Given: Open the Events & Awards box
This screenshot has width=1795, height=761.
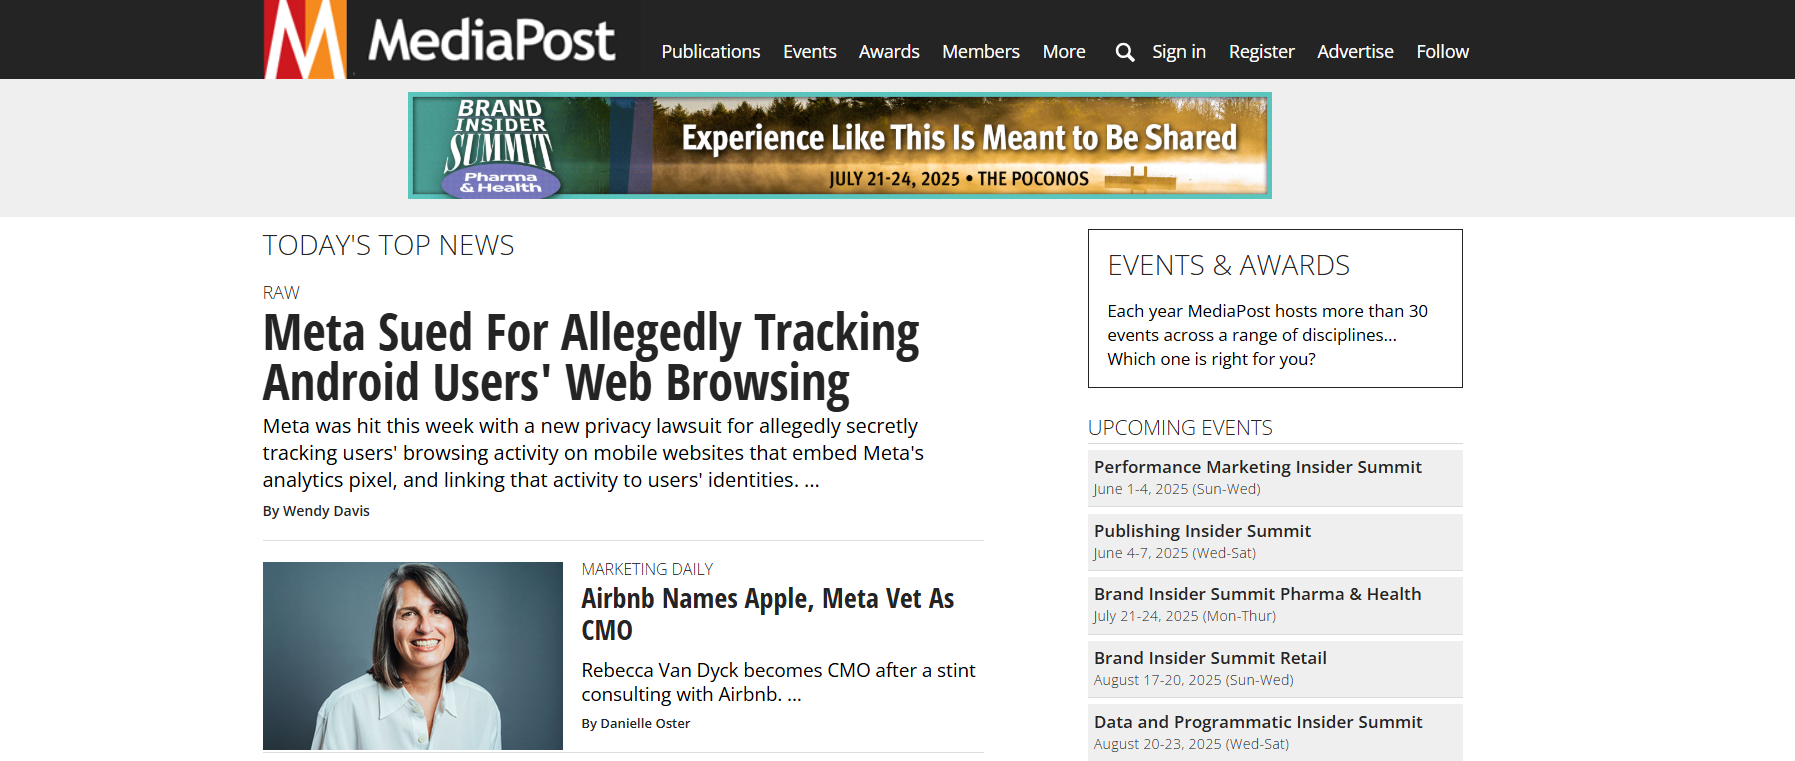Looking at the screenshot, I should point(1275,308).
